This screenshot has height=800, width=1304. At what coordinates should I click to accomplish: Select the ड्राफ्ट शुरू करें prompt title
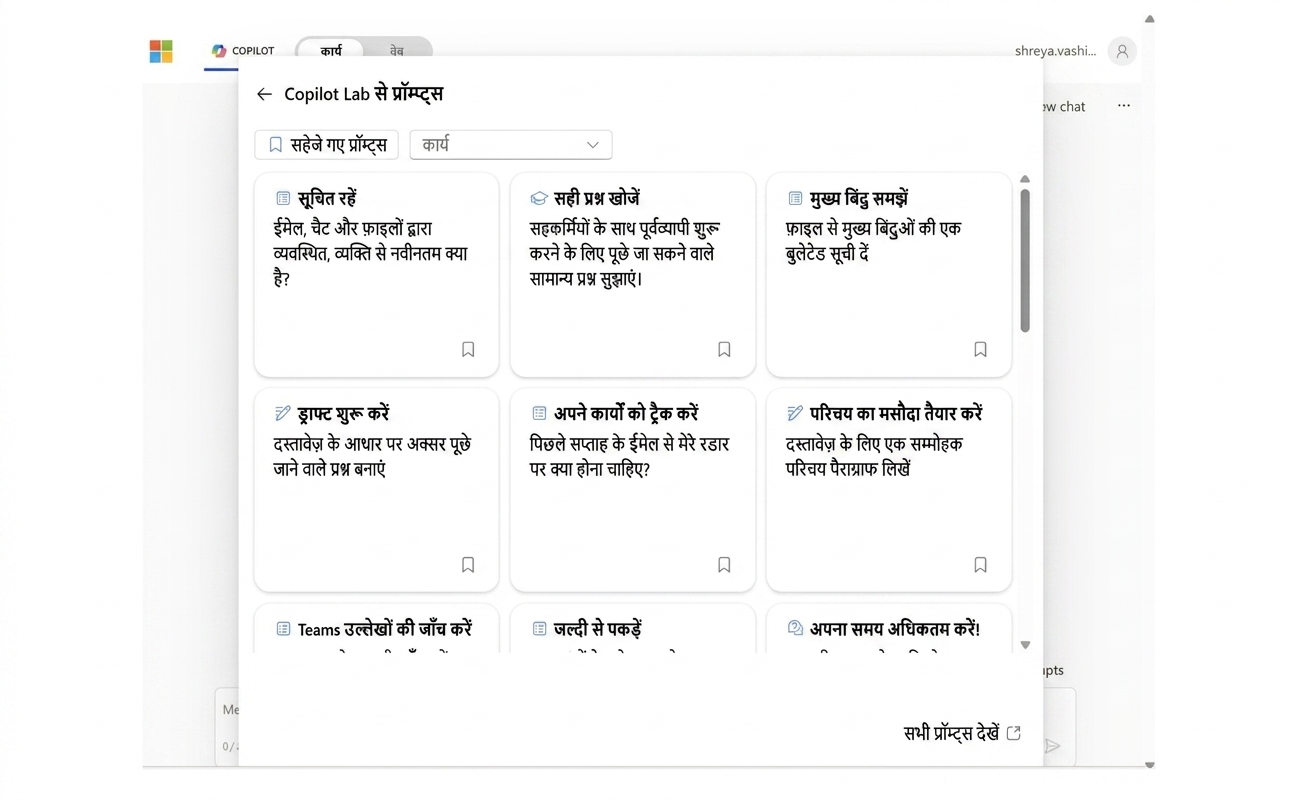click(343, 413)
